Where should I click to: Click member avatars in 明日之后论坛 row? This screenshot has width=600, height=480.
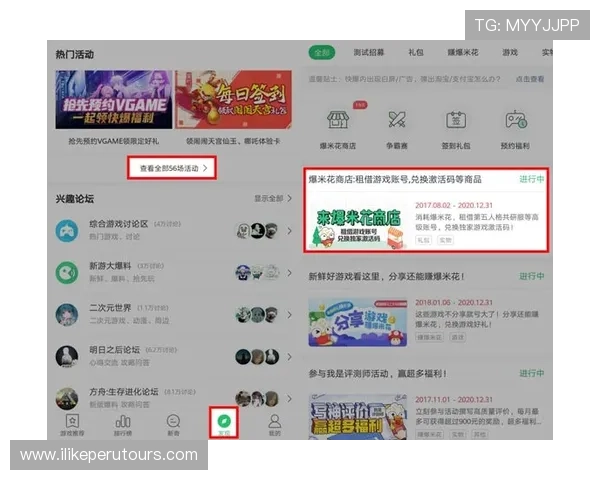[257, 356]
